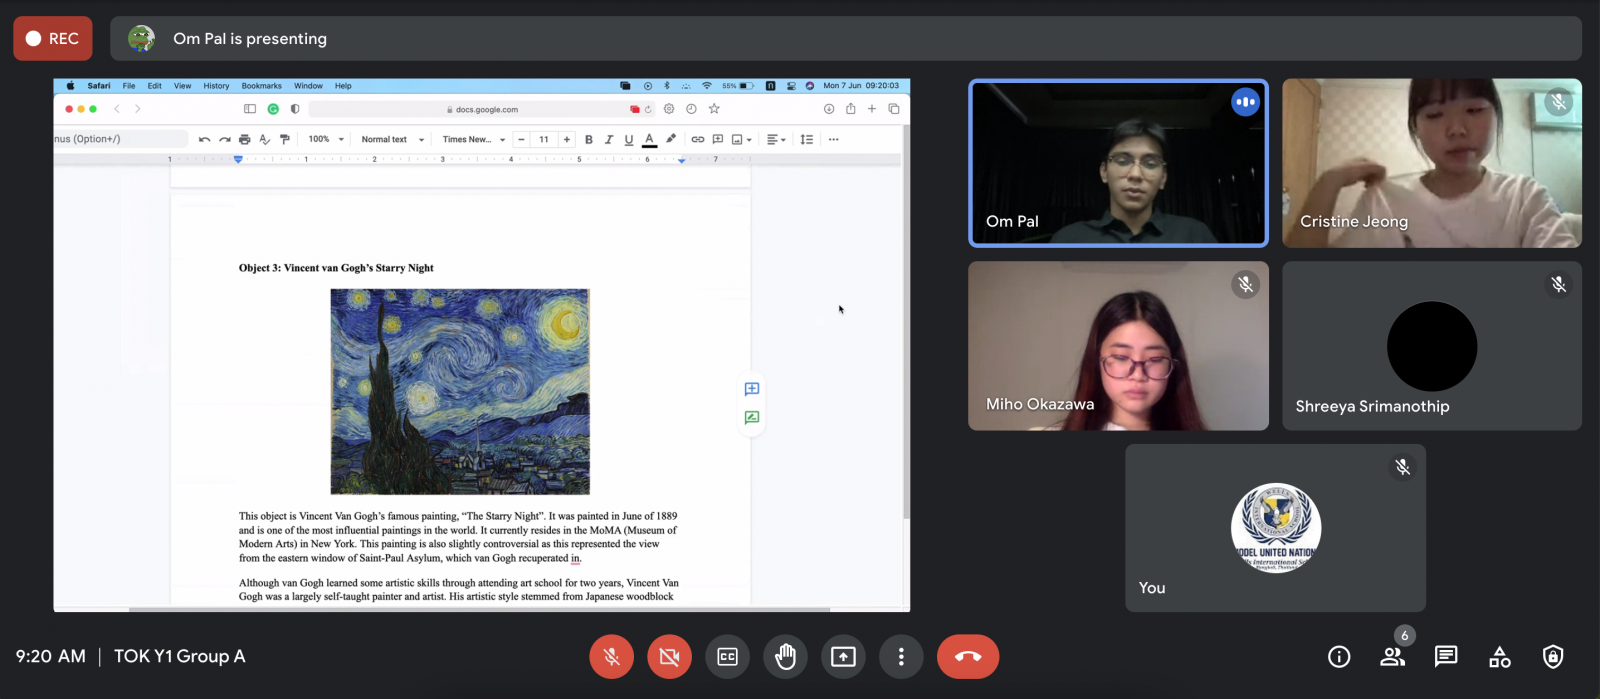Open the Activities shapes icon
Image resolution: width=1600 pixels, height=699 pixels.
[1500, 657]
